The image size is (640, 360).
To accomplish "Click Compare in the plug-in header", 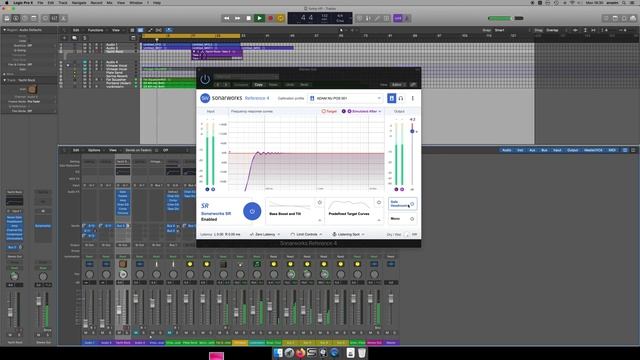I will (241, 84).
